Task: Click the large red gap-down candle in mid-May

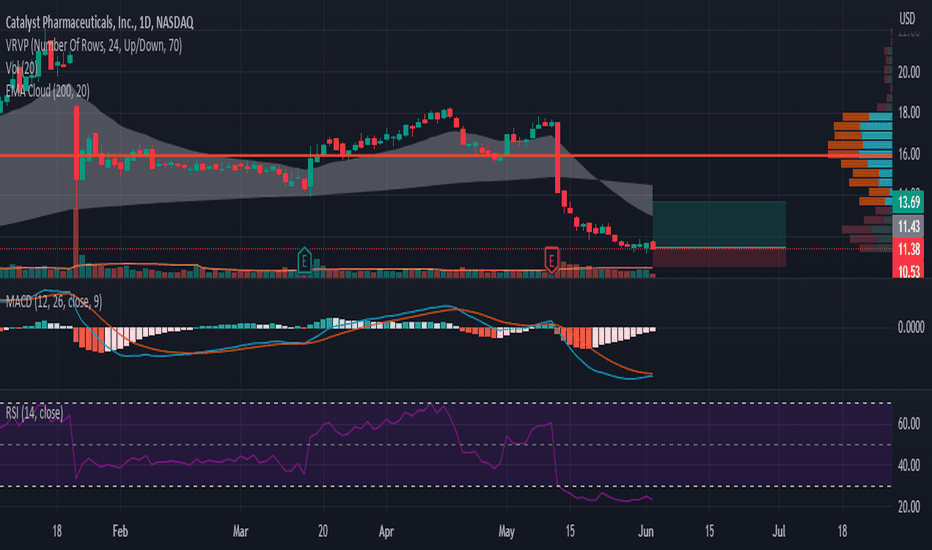Action: point(558,158)
